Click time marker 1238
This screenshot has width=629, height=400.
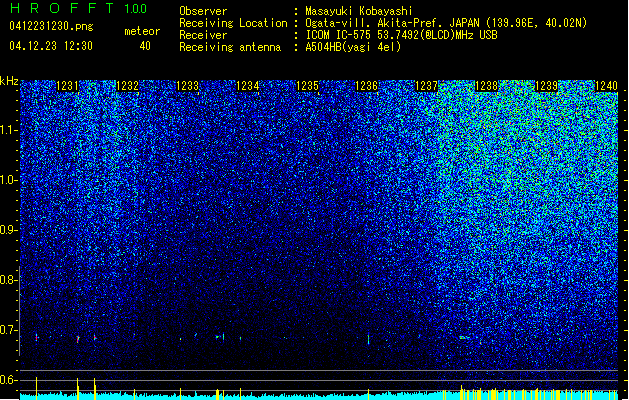click(x=486, y=86)
